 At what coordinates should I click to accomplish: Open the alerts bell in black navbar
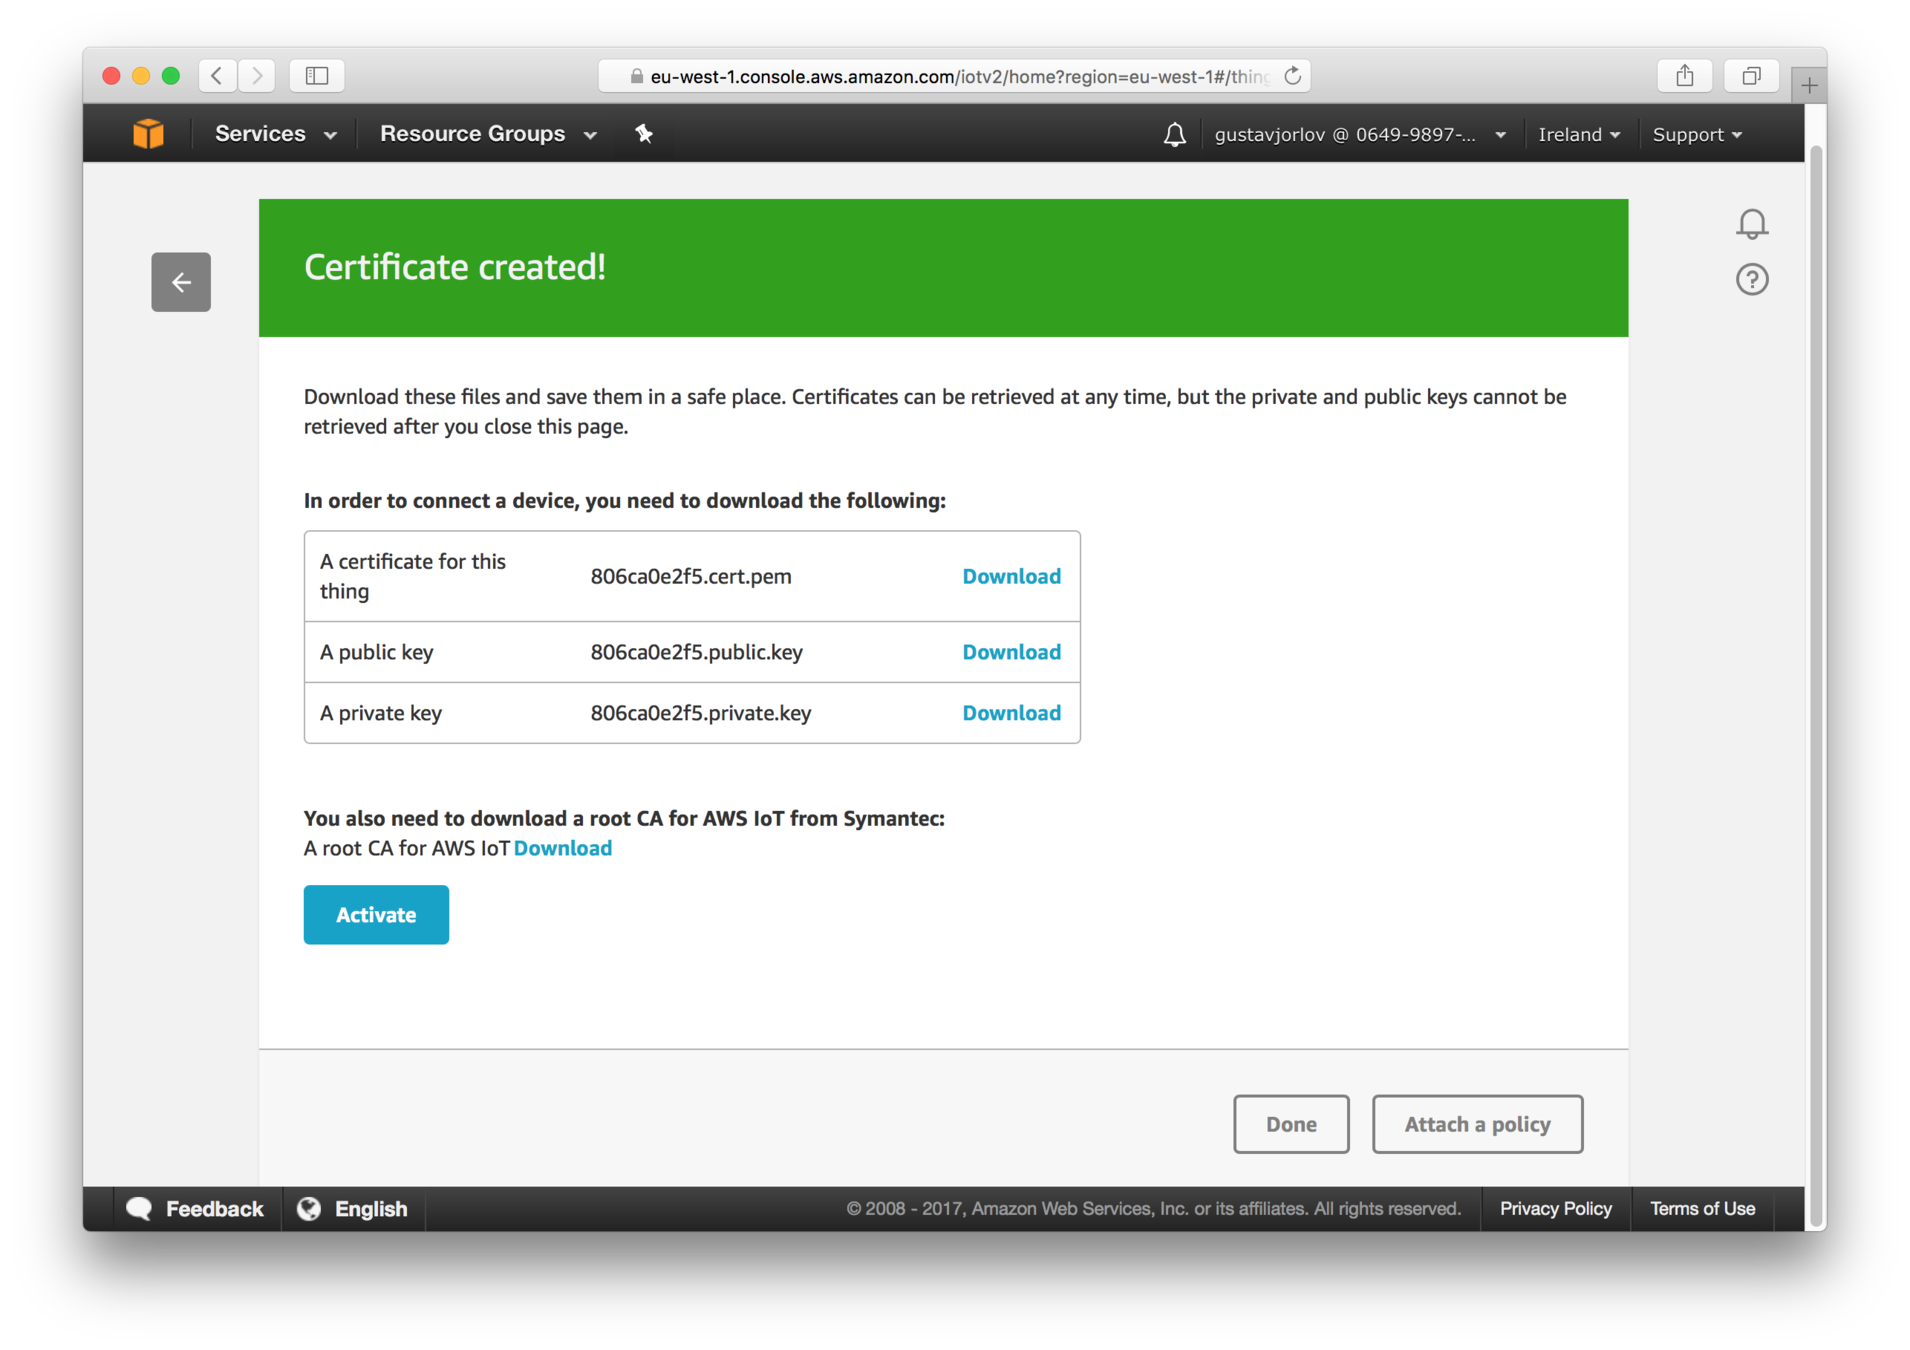(1175, 134)
